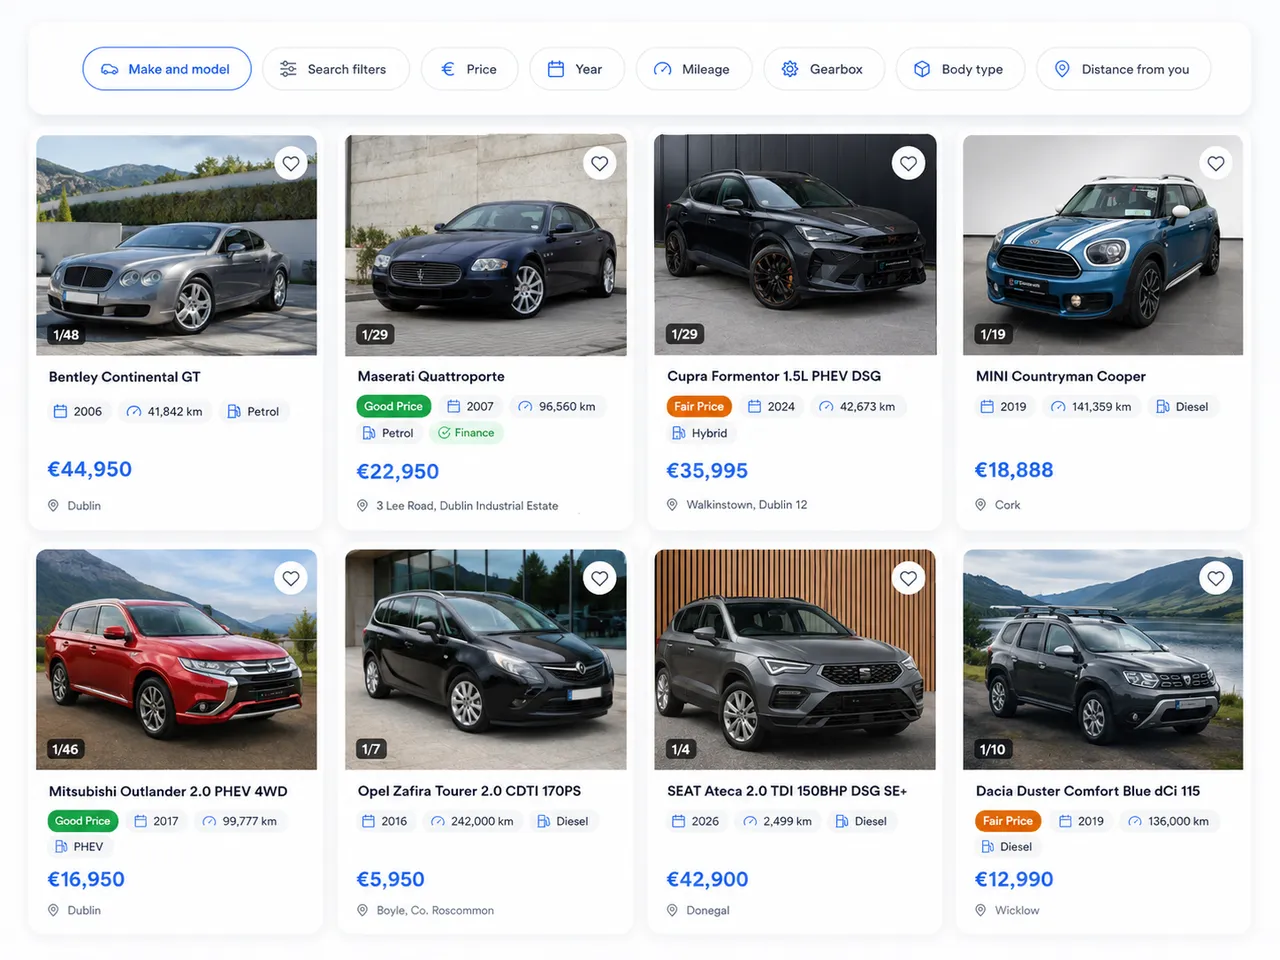Open SEAT Ateca 2.0 TDI title link

[x=787, y=791]
